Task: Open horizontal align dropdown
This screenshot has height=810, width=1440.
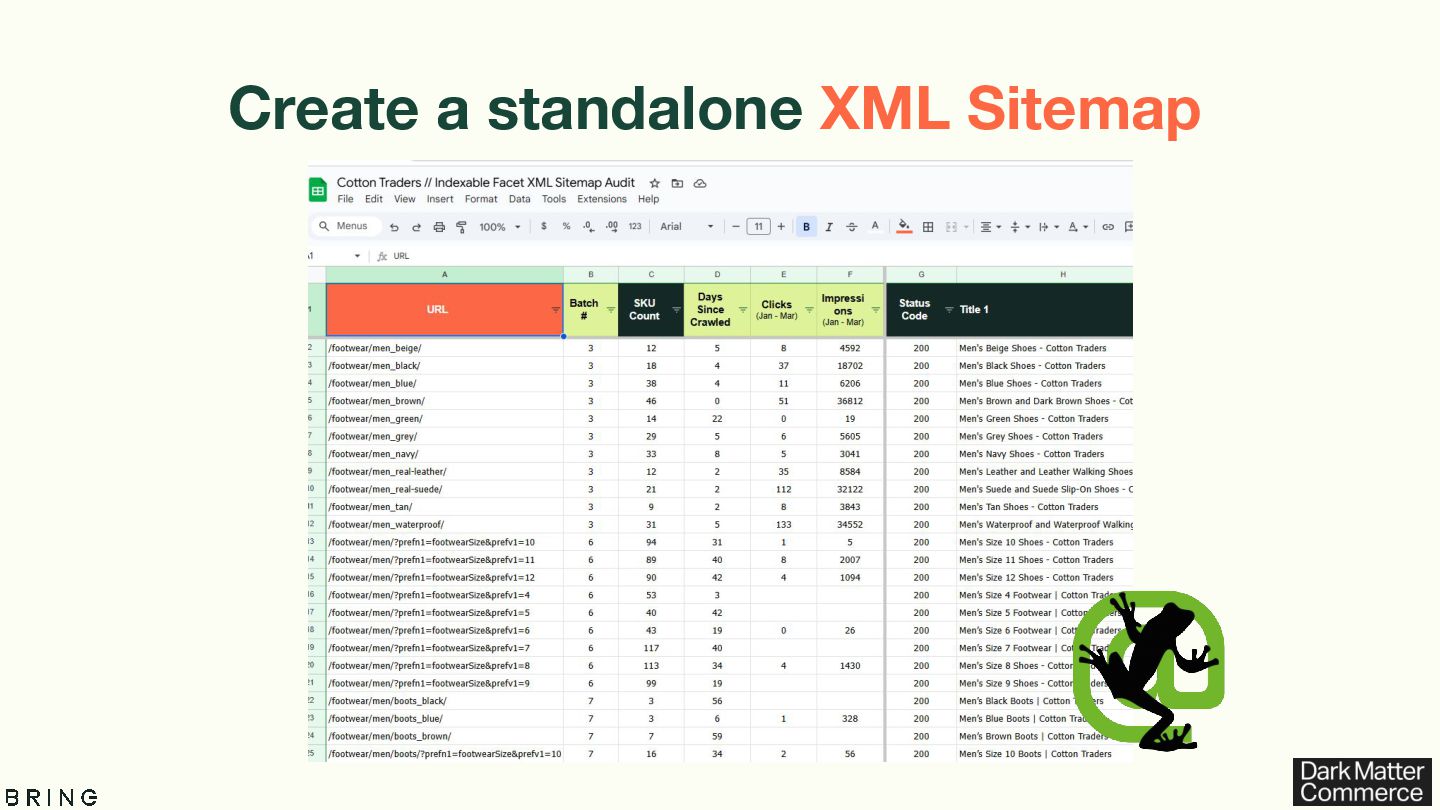Action: [990, 227]
